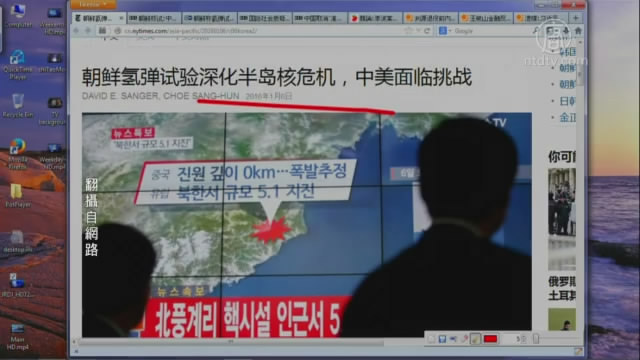This screenshot has width=640, height=360.
Task: Bookmark page with the star icon
Action: pos(408,31)
